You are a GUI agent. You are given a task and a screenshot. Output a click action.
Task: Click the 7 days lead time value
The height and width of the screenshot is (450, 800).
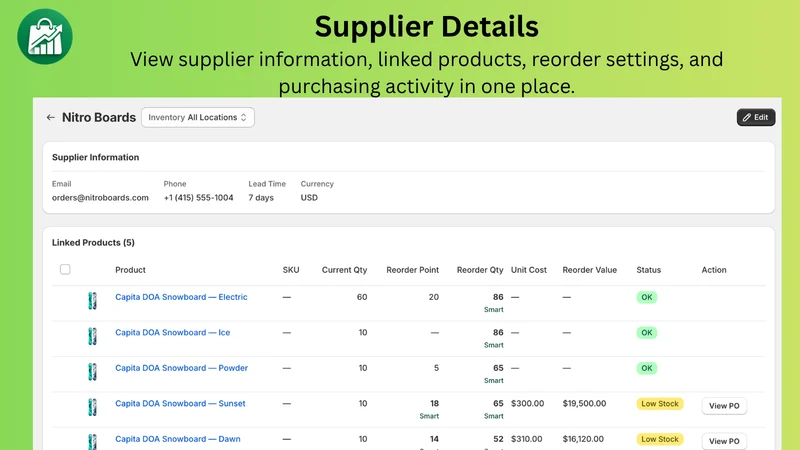click(x=261, y=197)
